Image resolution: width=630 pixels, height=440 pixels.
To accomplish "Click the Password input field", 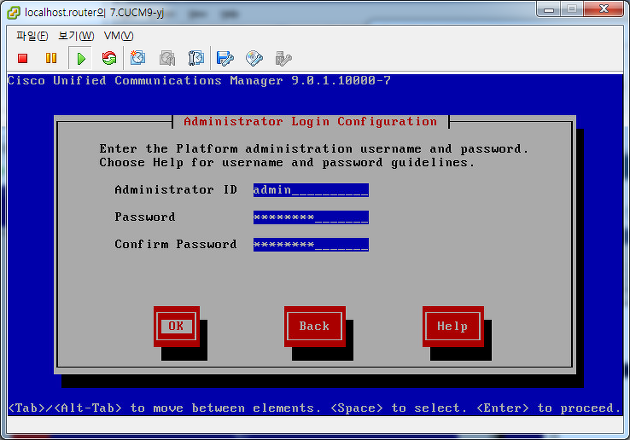I will click(x=311, y=217).
